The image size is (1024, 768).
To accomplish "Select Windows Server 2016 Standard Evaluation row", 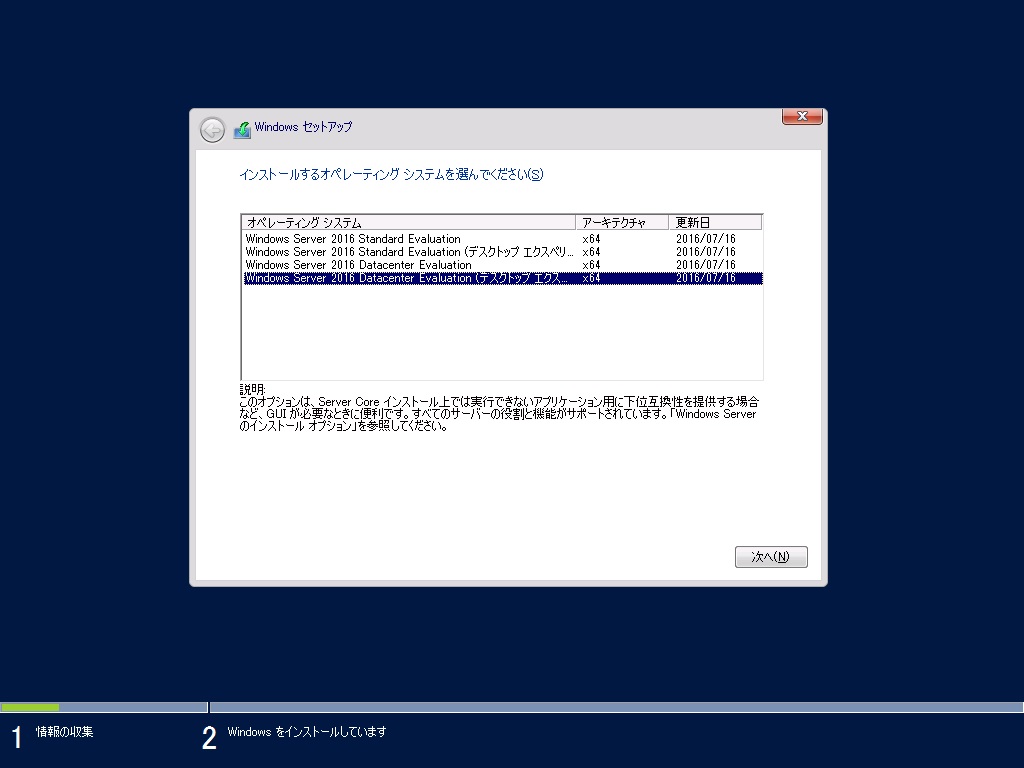I will coord(502,239).
